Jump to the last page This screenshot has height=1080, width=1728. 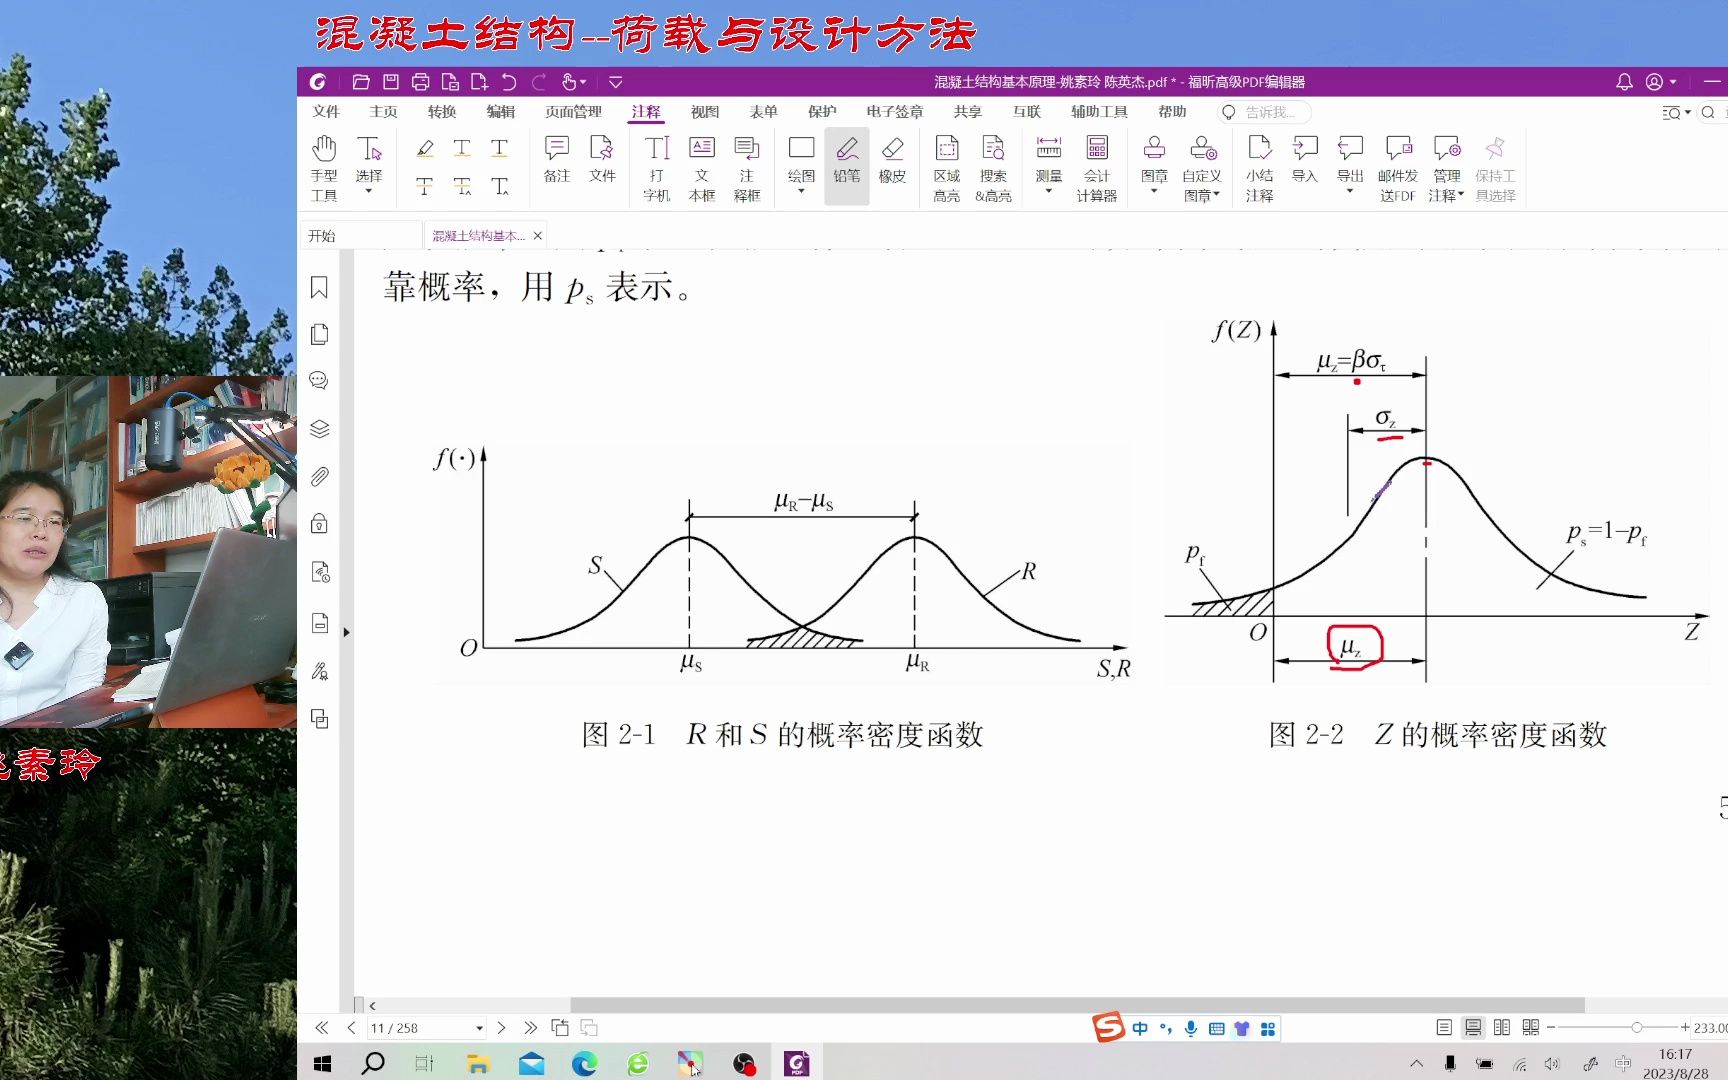pos(530,1028)
